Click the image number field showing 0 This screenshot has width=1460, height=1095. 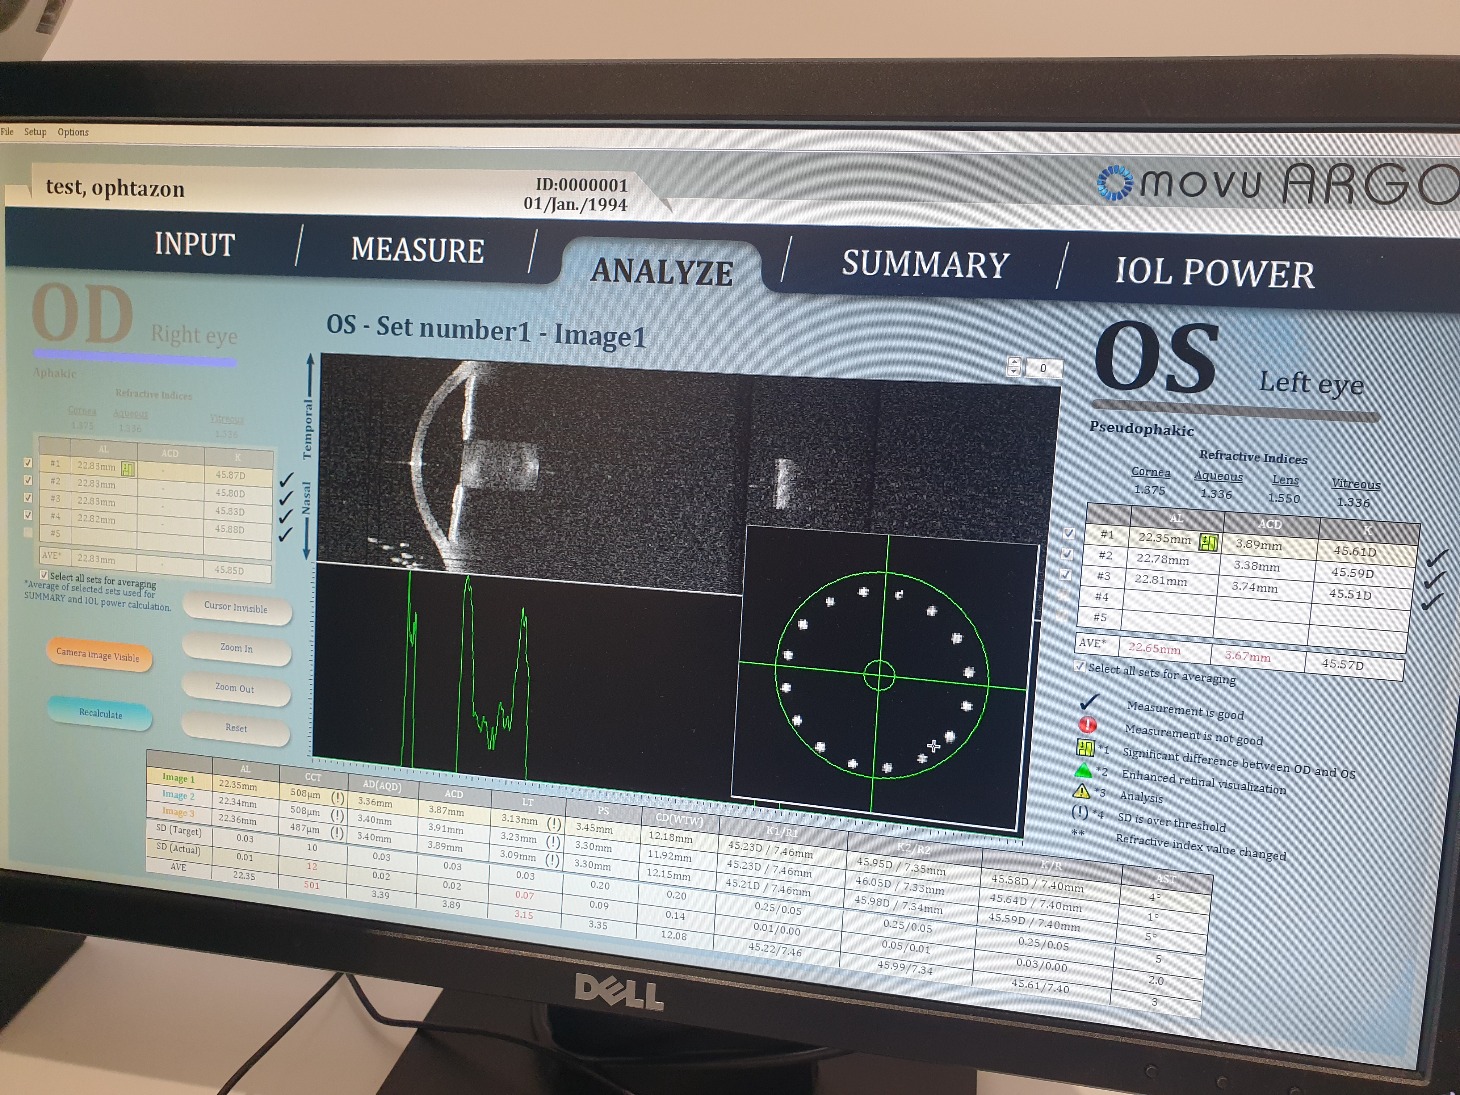tap(1042, 368)
